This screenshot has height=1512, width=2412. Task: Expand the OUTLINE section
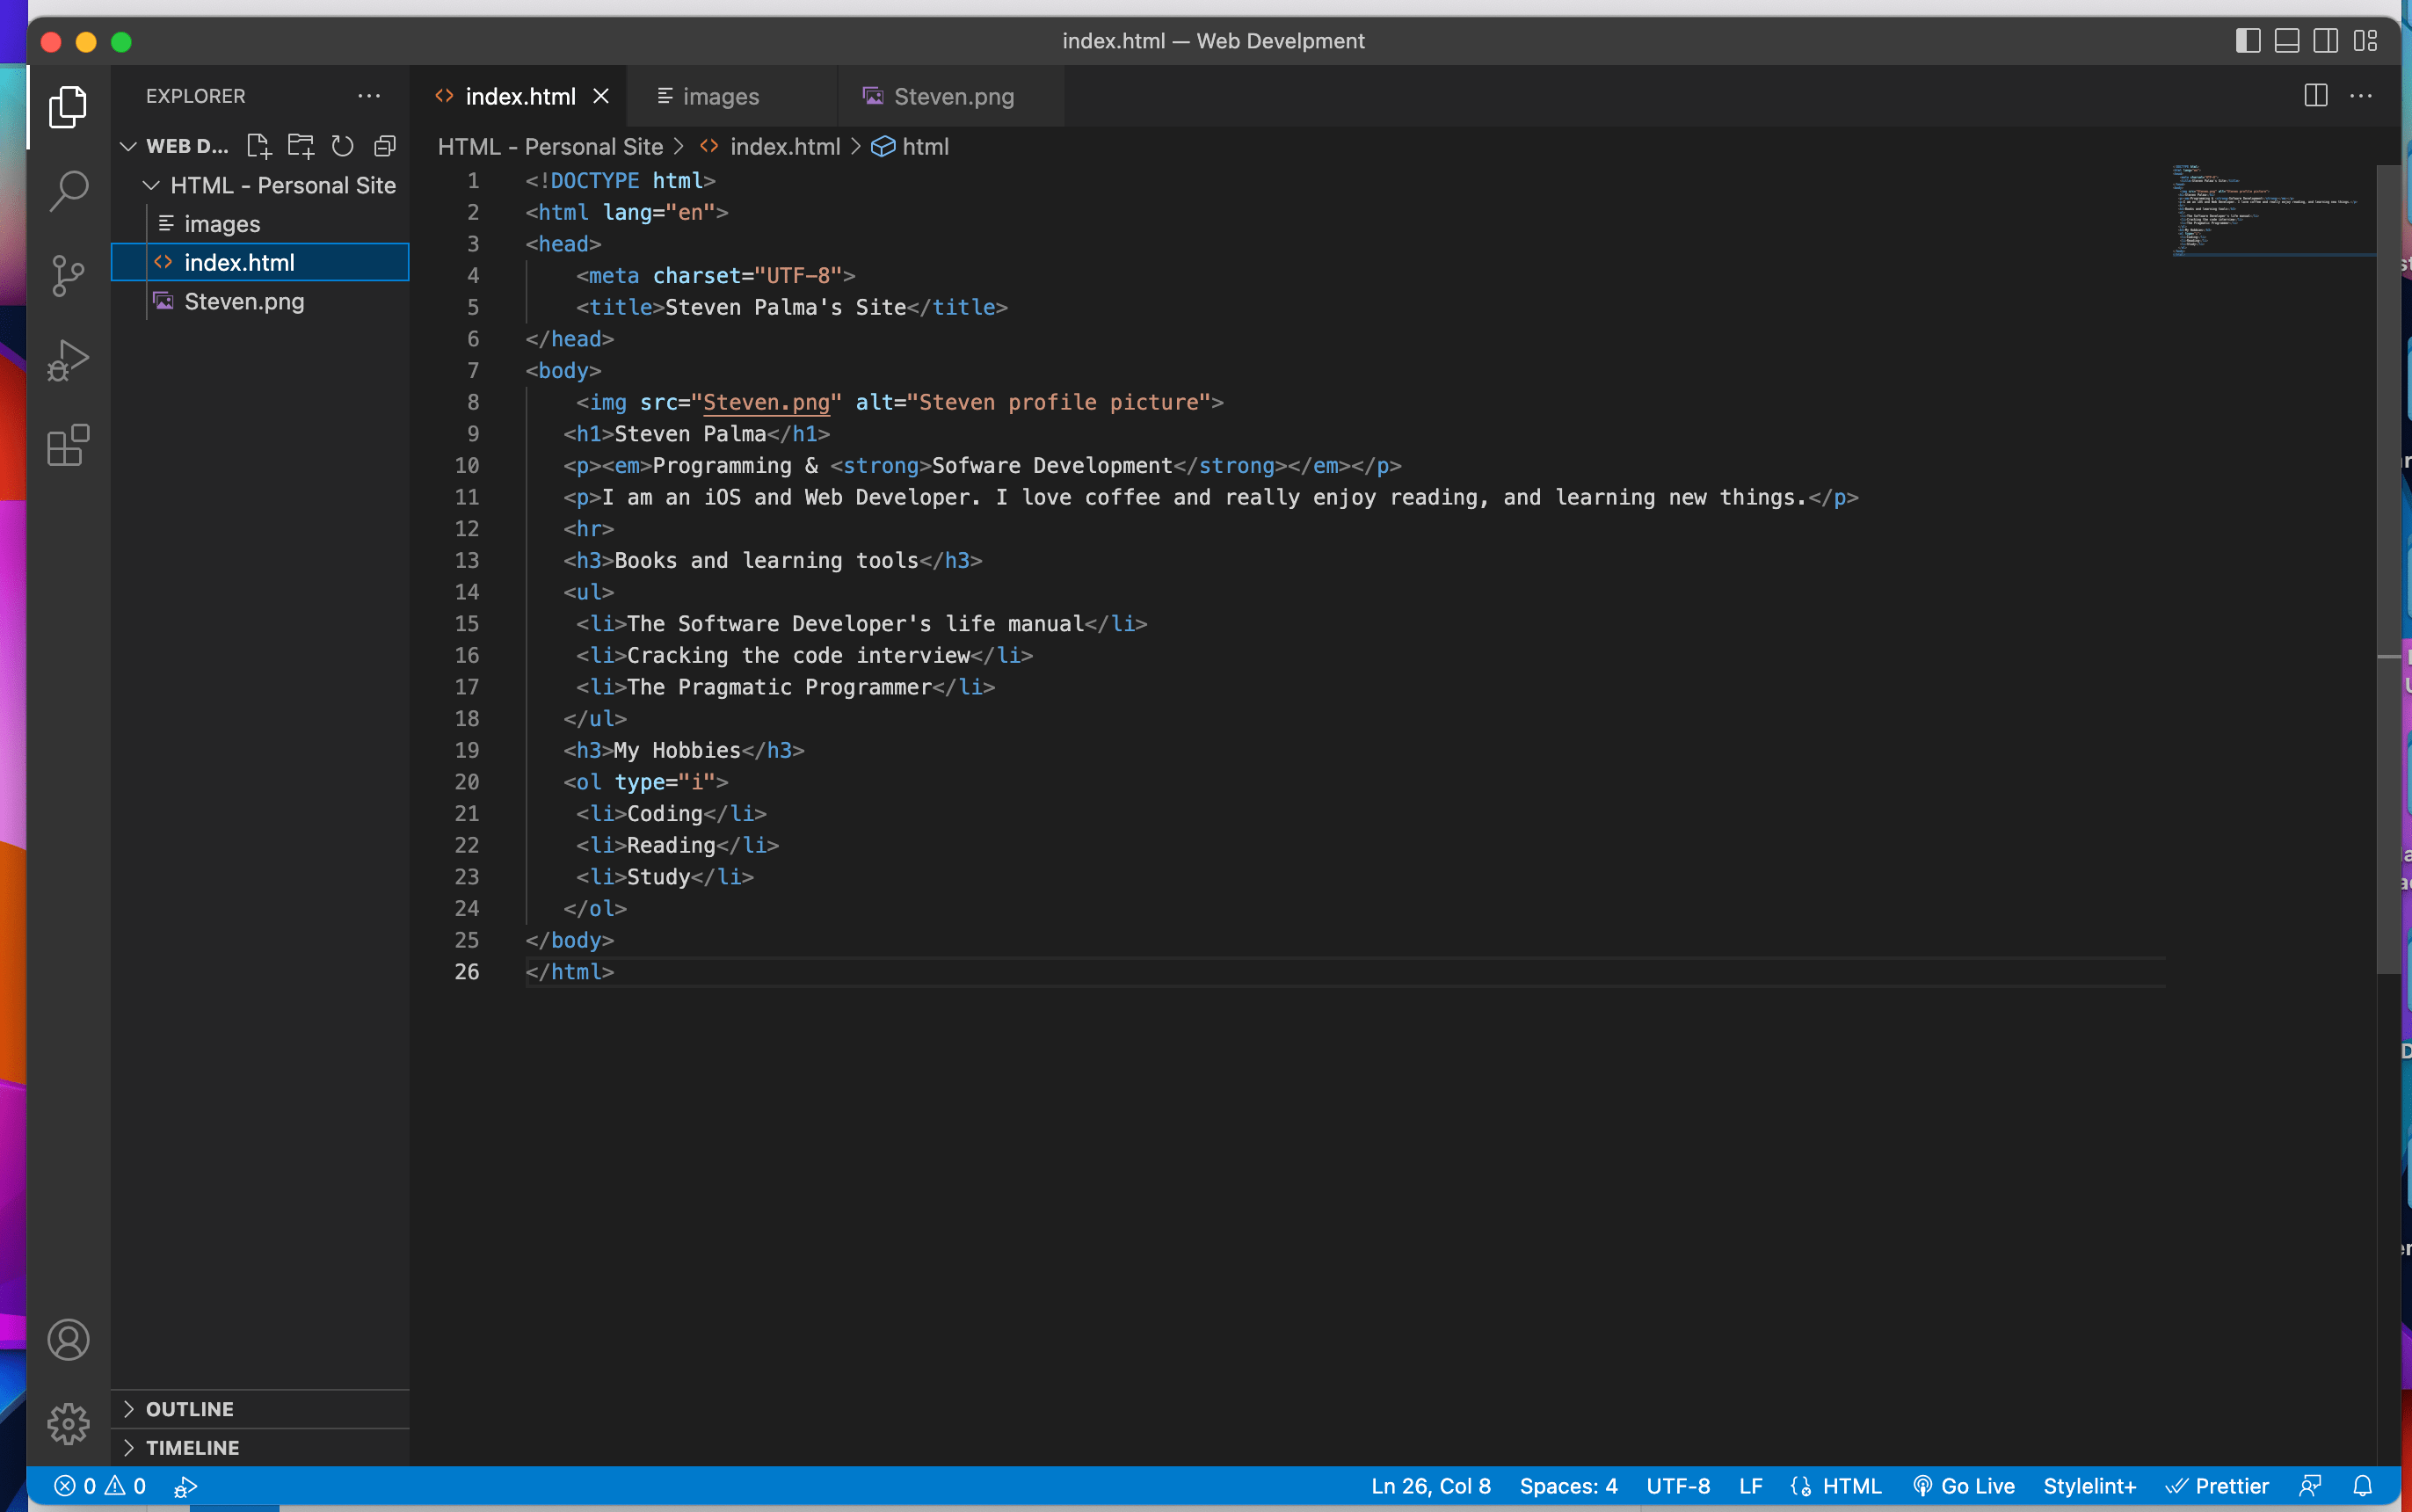pyautogui.click(x=190, y=1409)
